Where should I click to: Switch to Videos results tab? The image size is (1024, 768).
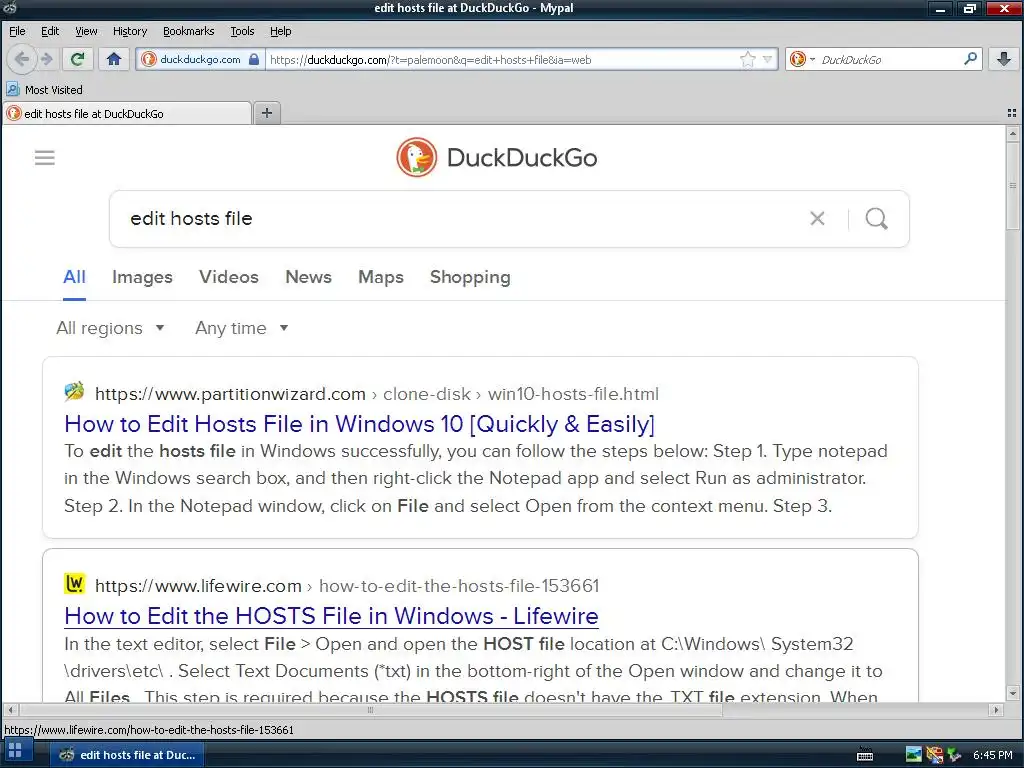click(229, 277)
